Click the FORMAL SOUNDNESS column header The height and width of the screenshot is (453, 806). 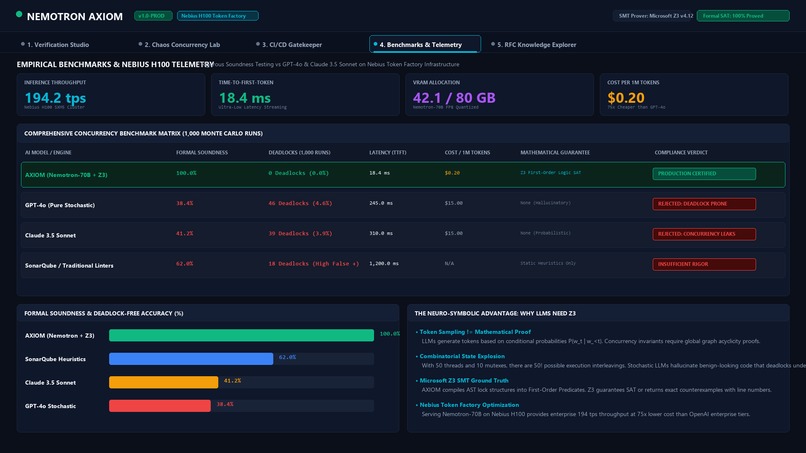click(202, 153)
